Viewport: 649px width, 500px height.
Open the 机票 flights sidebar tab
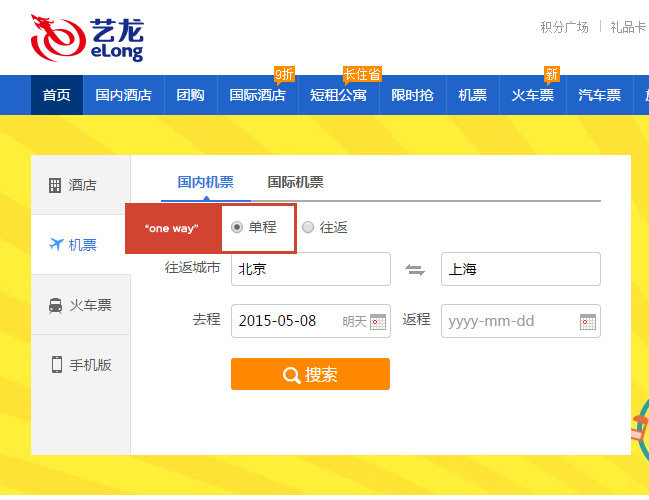81,245
